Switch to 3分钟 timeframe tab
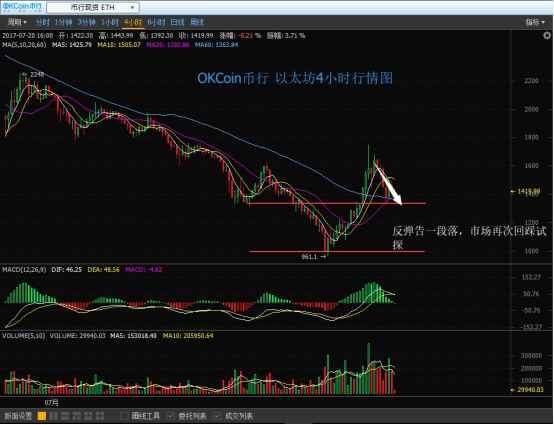This screenshot has height=425, width=554. click(87, 22)
